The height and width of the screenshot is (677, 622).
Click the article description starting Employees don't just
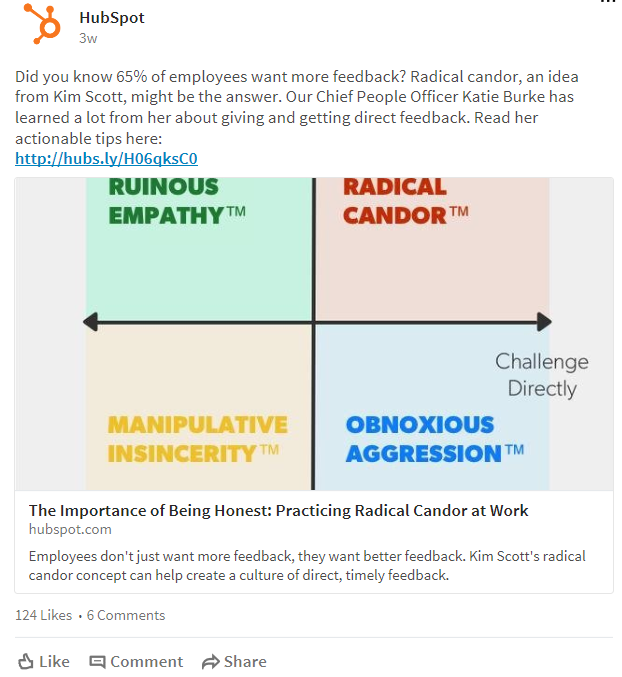[307, 566]
